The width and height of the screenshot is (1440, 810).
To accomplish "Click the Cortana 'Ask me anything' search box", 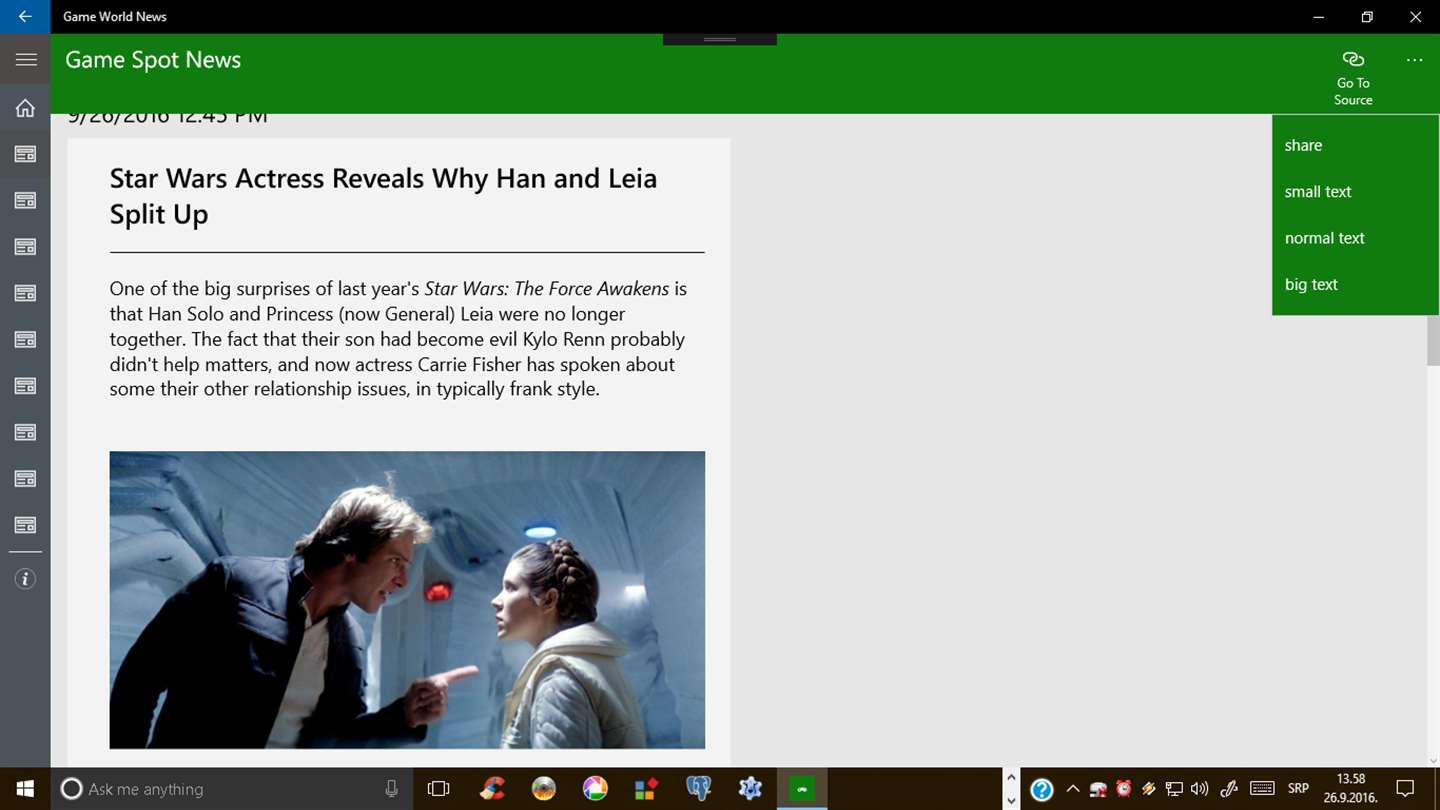I will click(230, 789).
